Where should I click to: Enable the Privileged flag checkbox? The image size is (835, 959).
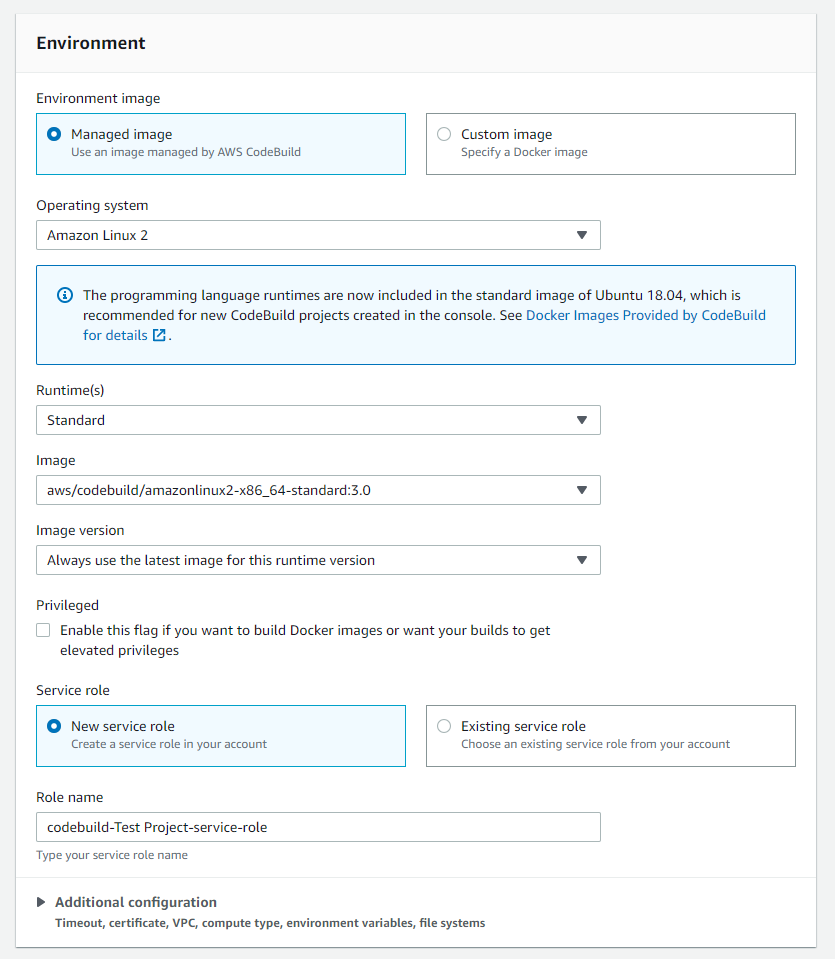pos(43,630)
